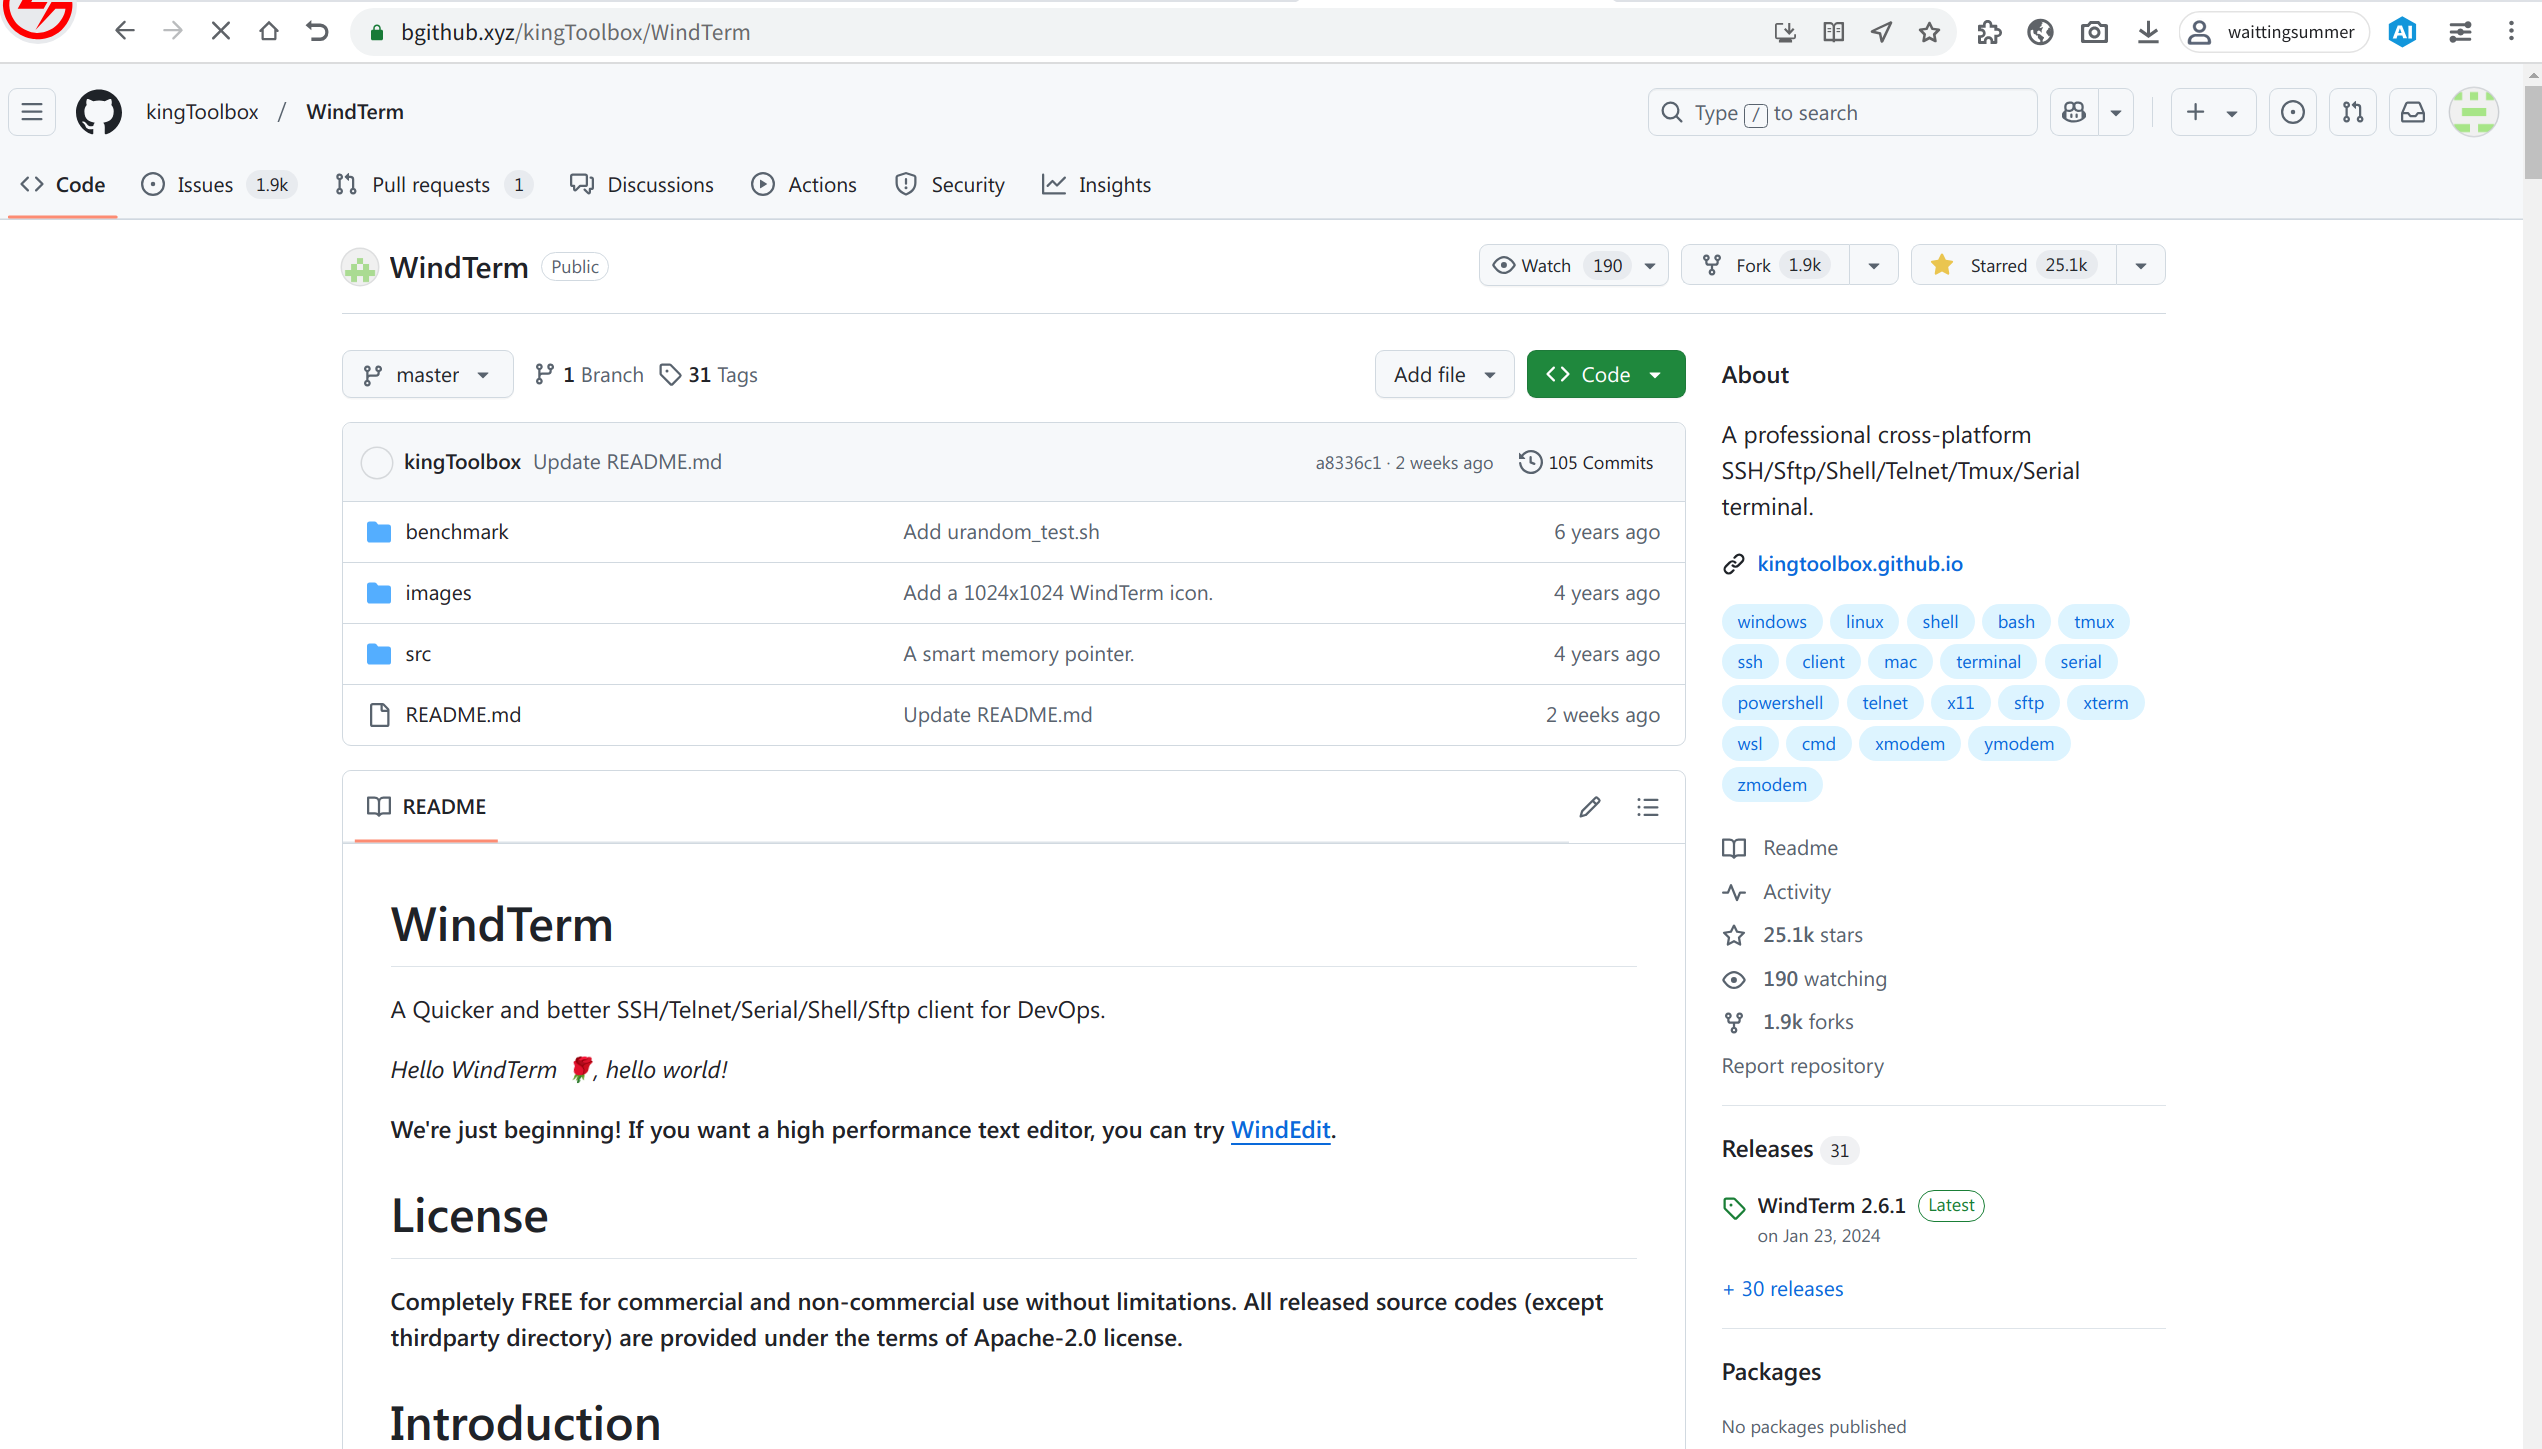Expand the create new plus dropdown
This screenshot has width=2542, height=1449.
point(2213,112)
